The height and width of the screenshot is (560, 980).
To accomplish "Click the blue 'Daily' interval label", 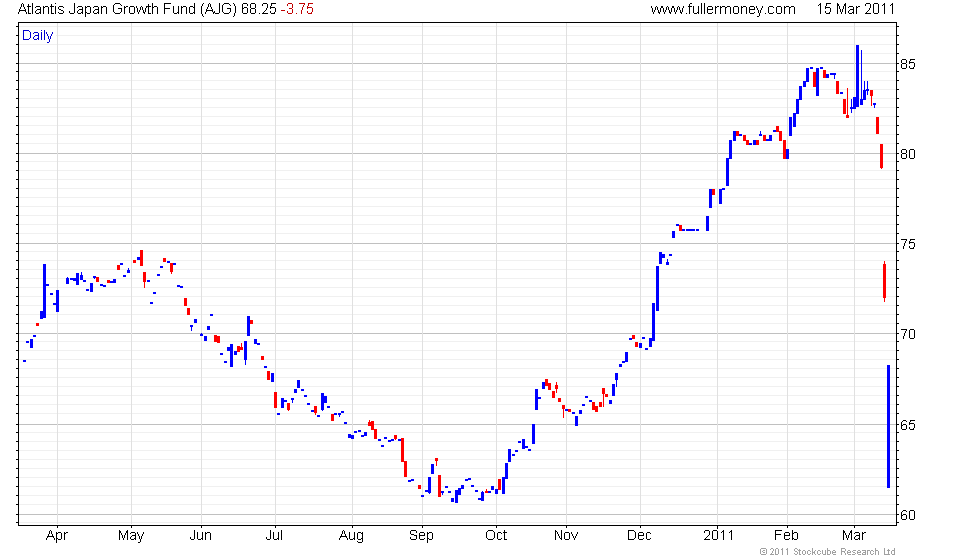I will (38, 36).
